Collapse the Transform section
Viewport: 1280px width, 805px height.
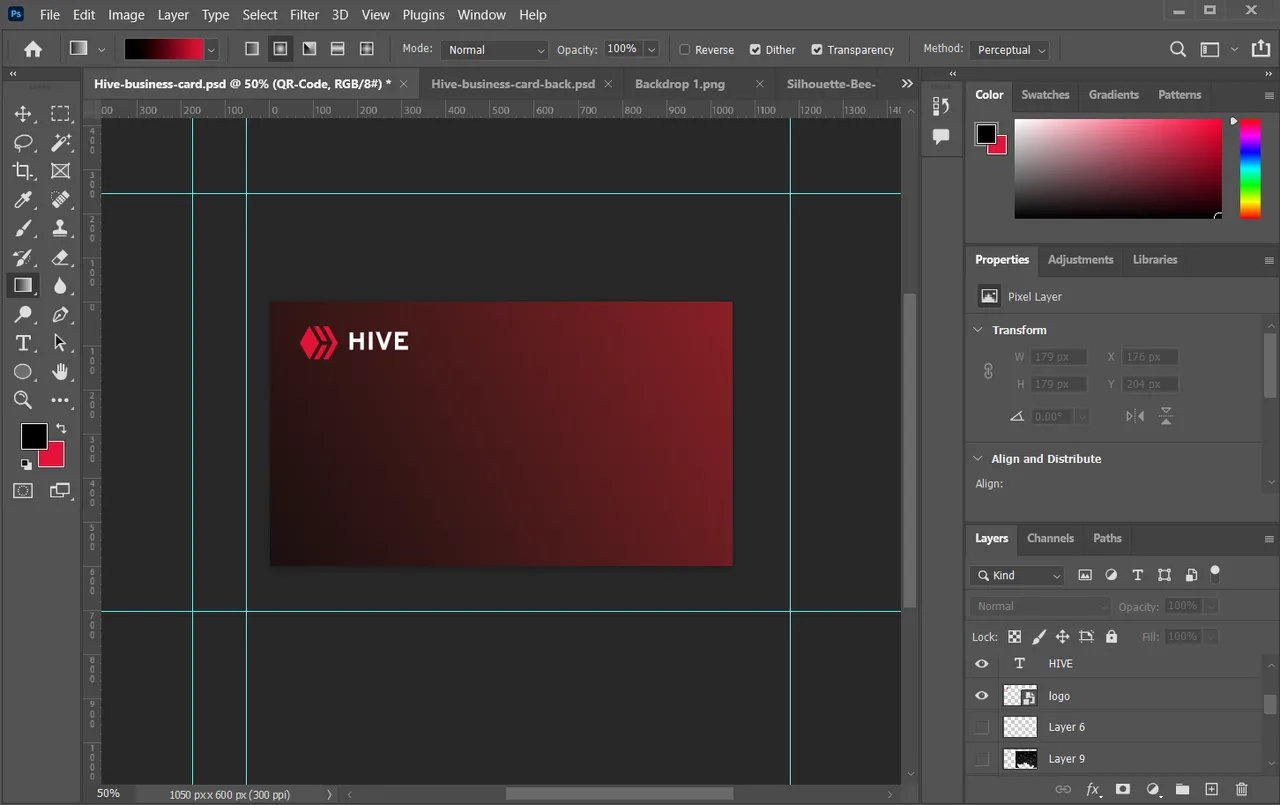[978, 330]
